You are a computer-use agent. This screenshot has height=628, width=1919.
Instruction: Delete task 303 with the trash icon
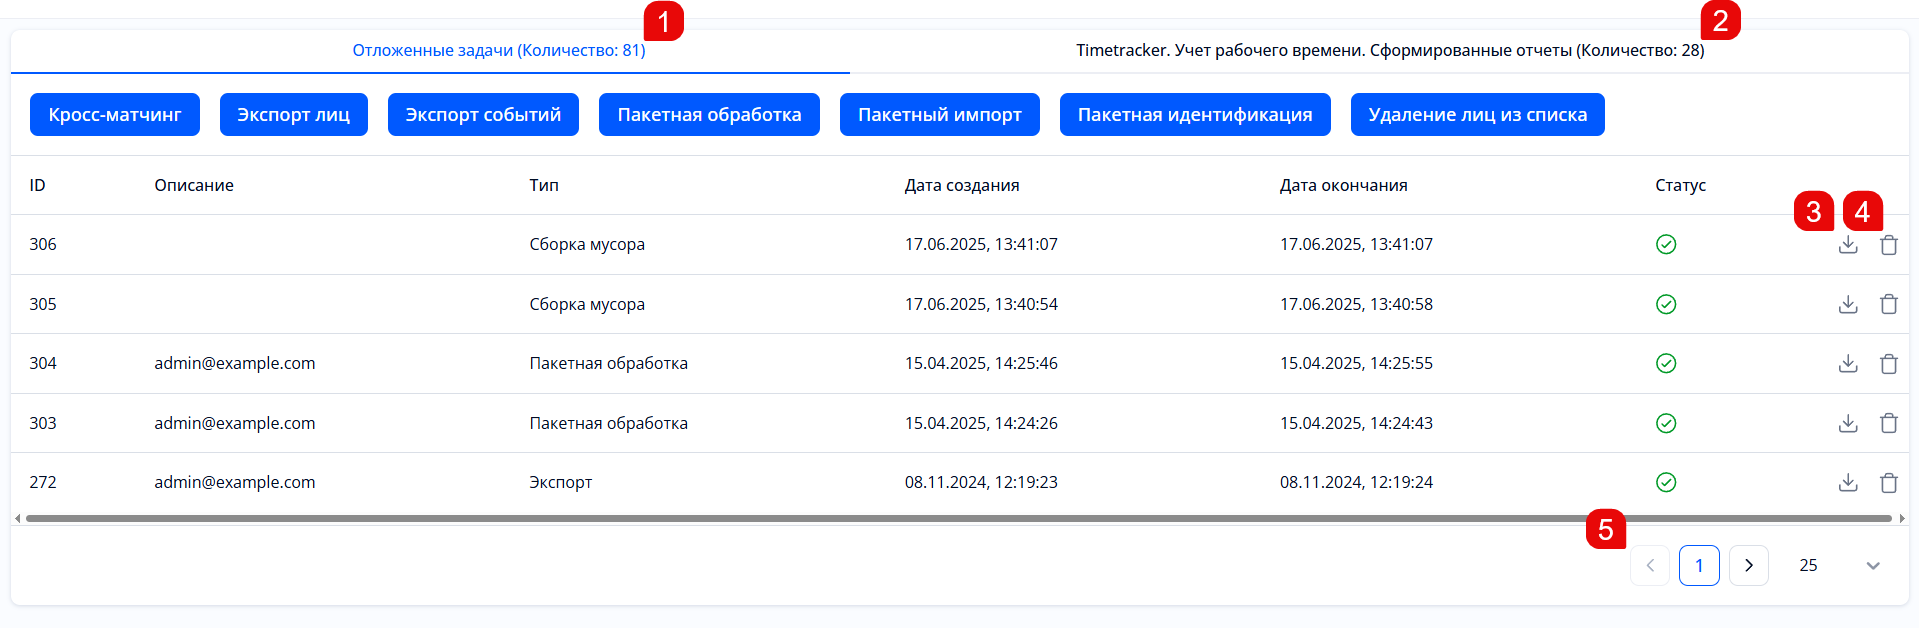tap(1889, 423)
